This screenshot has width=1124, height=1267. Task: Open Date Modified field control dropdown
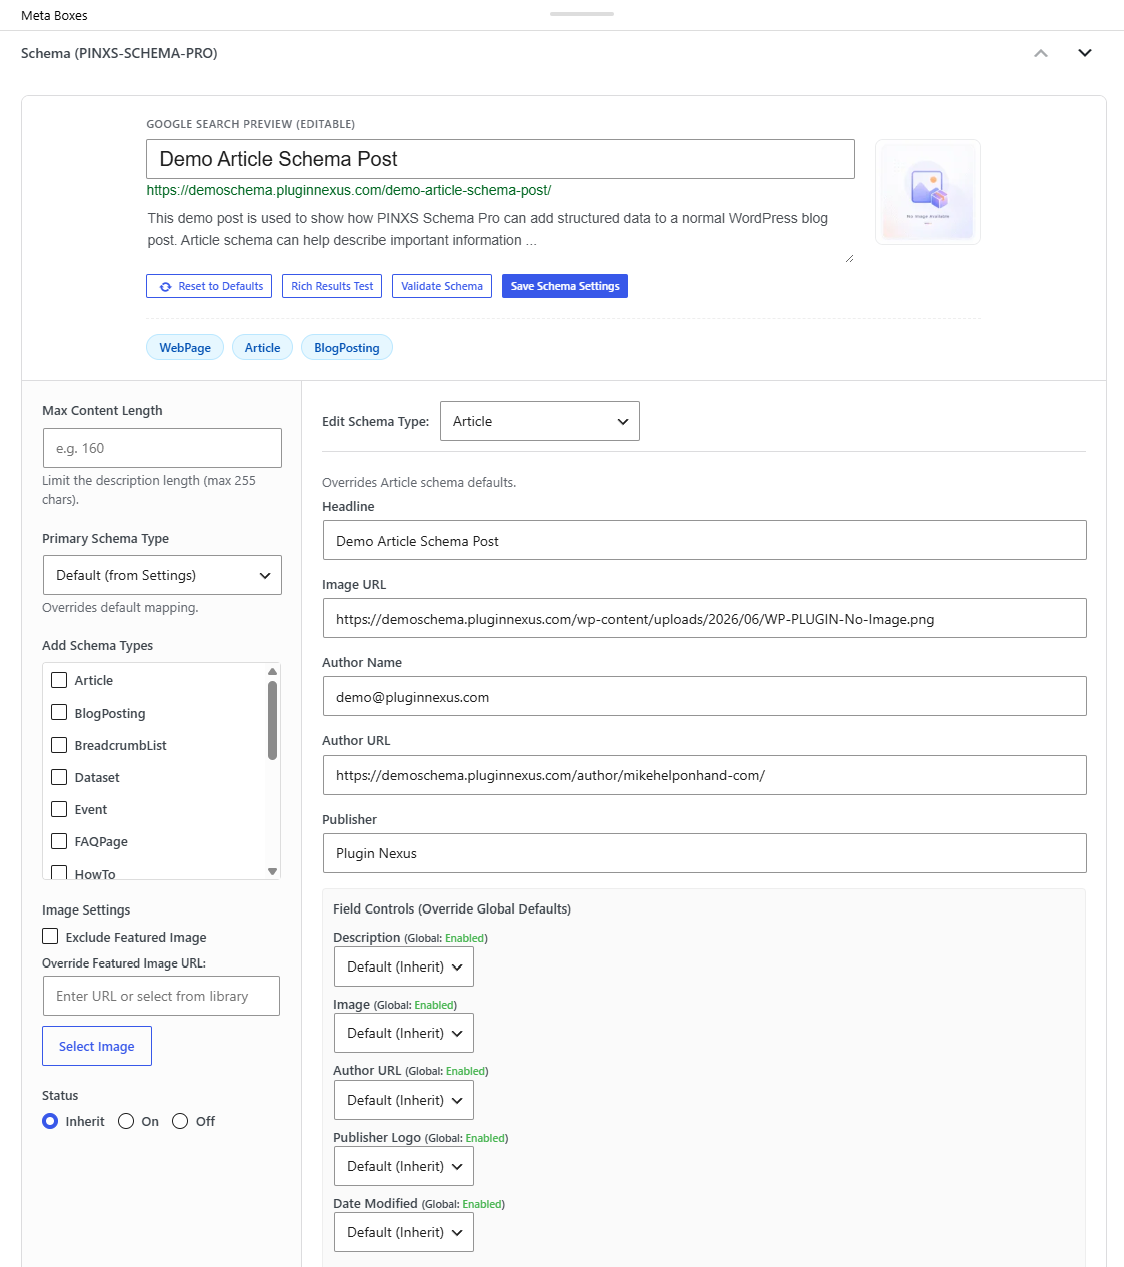coord(404,1232)
